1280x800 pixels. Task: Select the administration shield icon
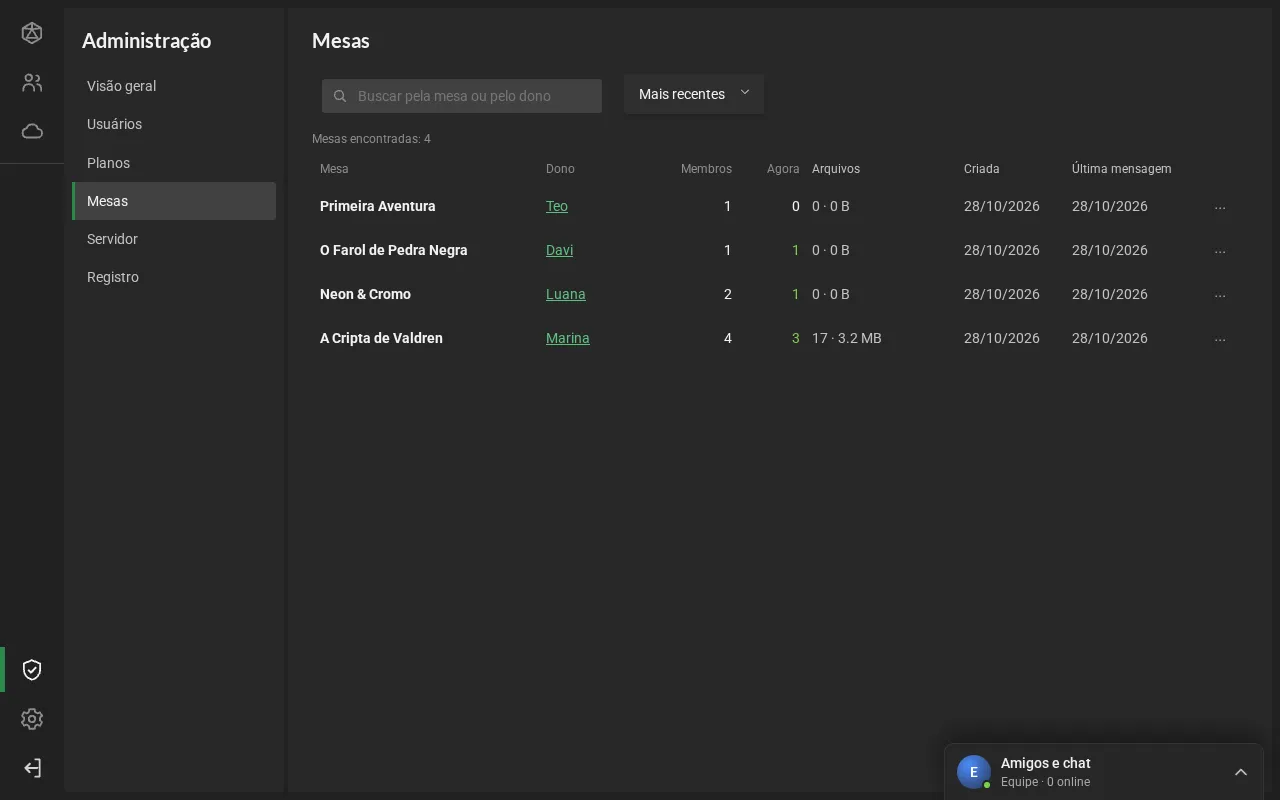pyautogui.click(x=32, y=670)
